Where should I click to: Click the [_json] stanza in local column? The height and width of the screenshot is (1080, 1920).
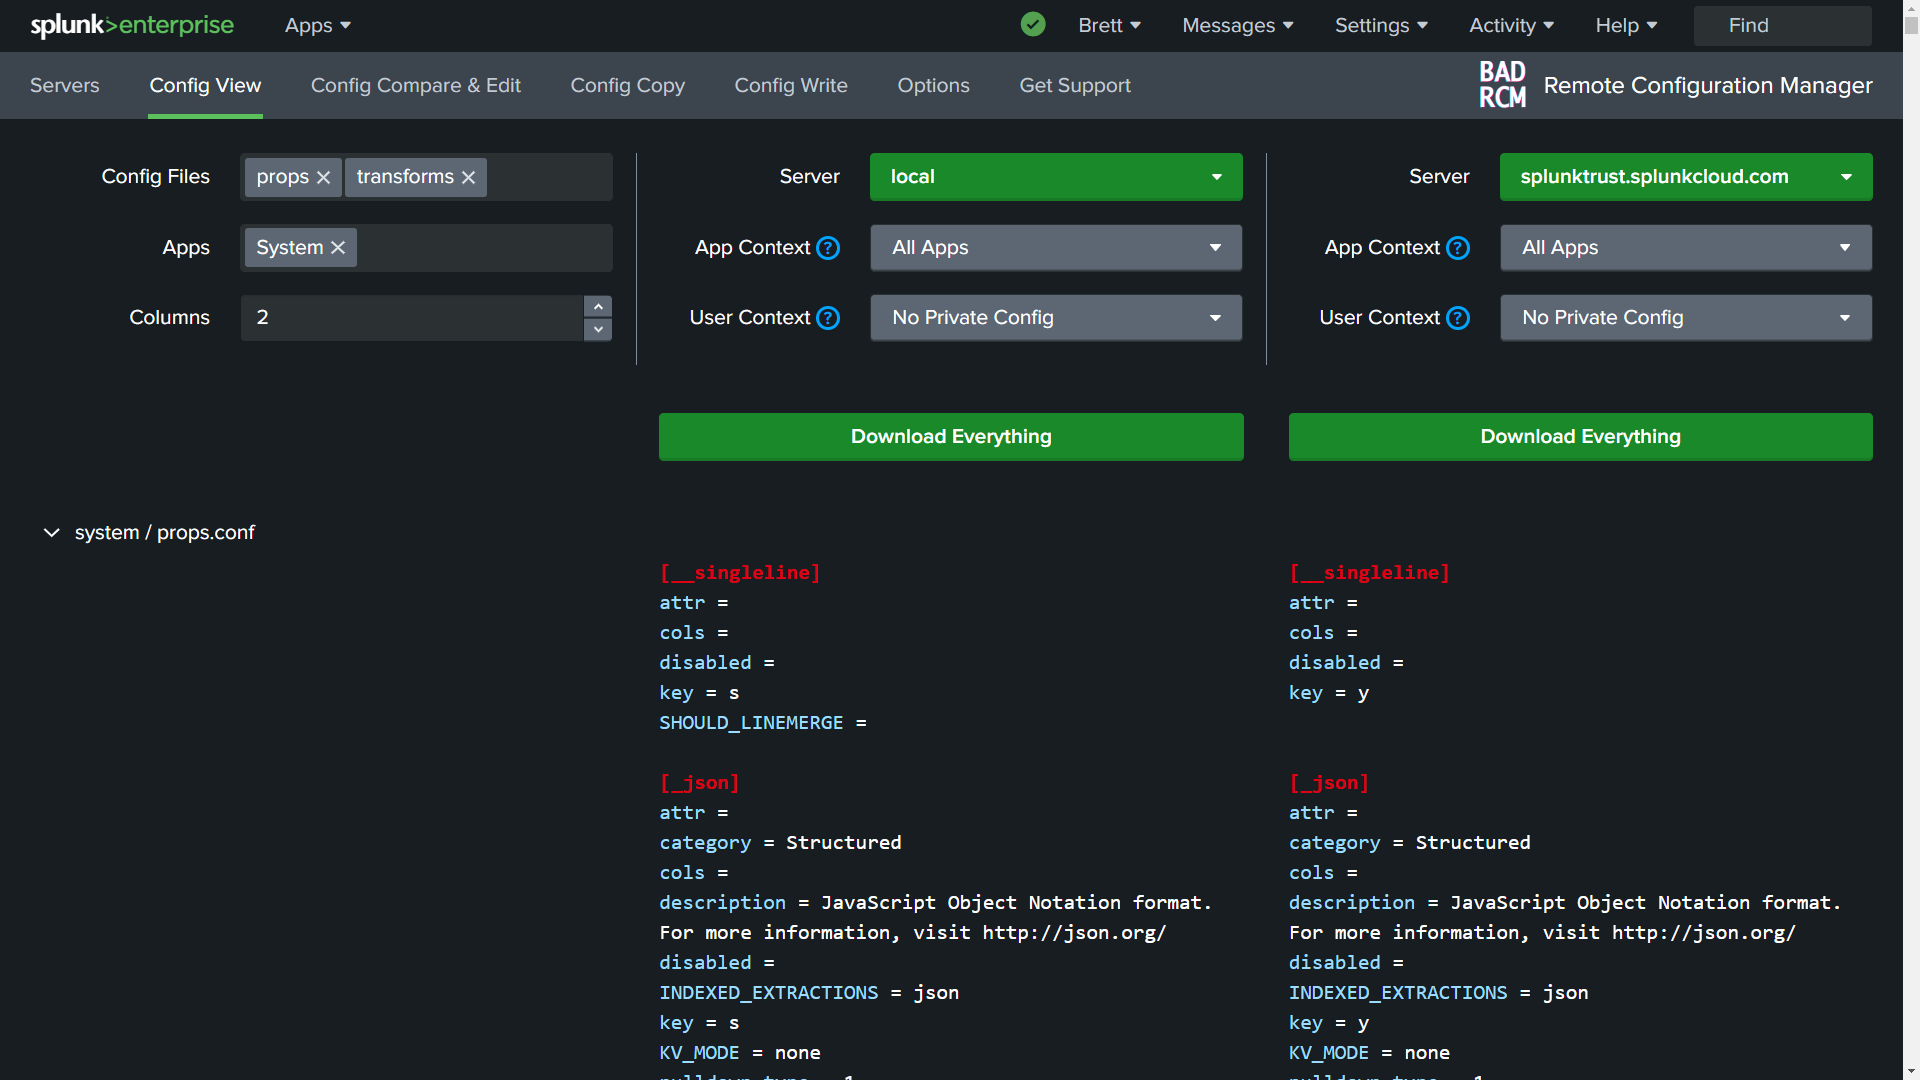[x=700, y=783]
